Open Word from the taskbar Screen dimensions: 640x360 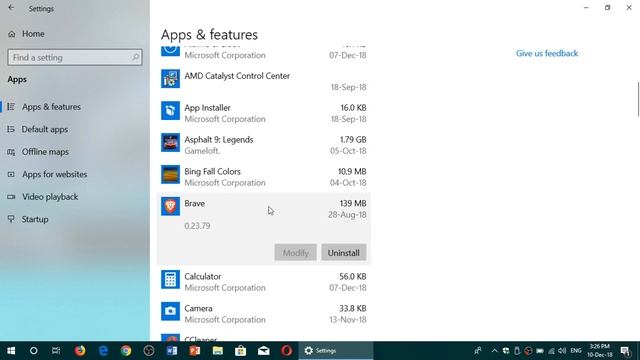point(172,351)
